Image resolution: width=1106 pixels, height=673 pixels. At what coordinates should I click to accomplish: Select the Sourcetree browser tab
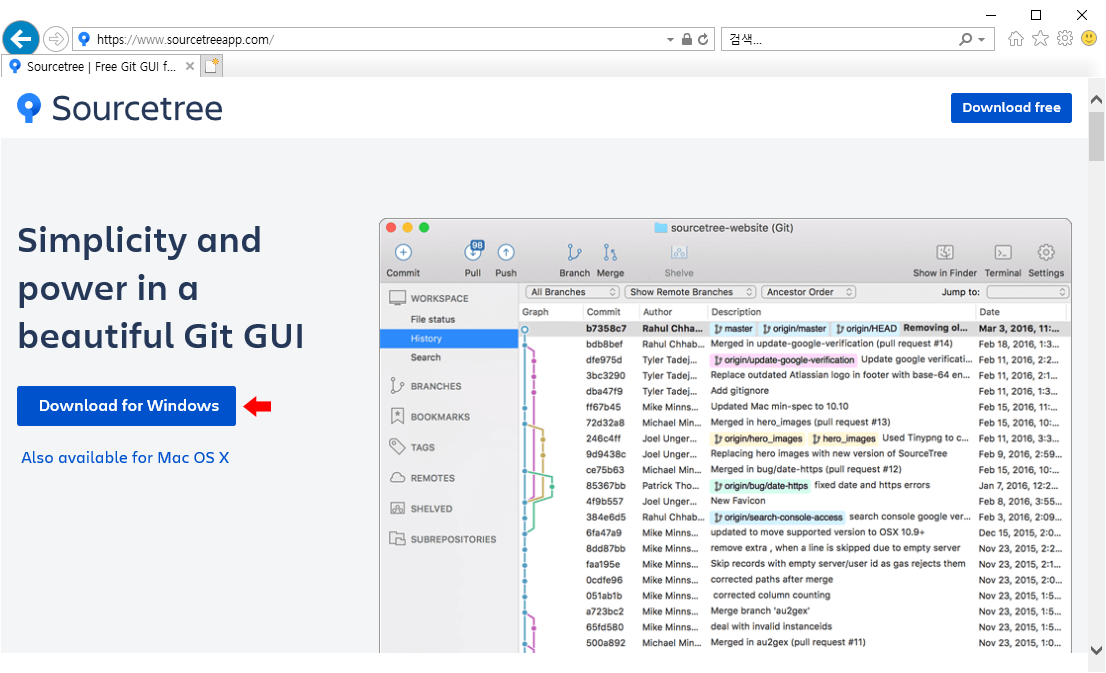pos(101,66)
